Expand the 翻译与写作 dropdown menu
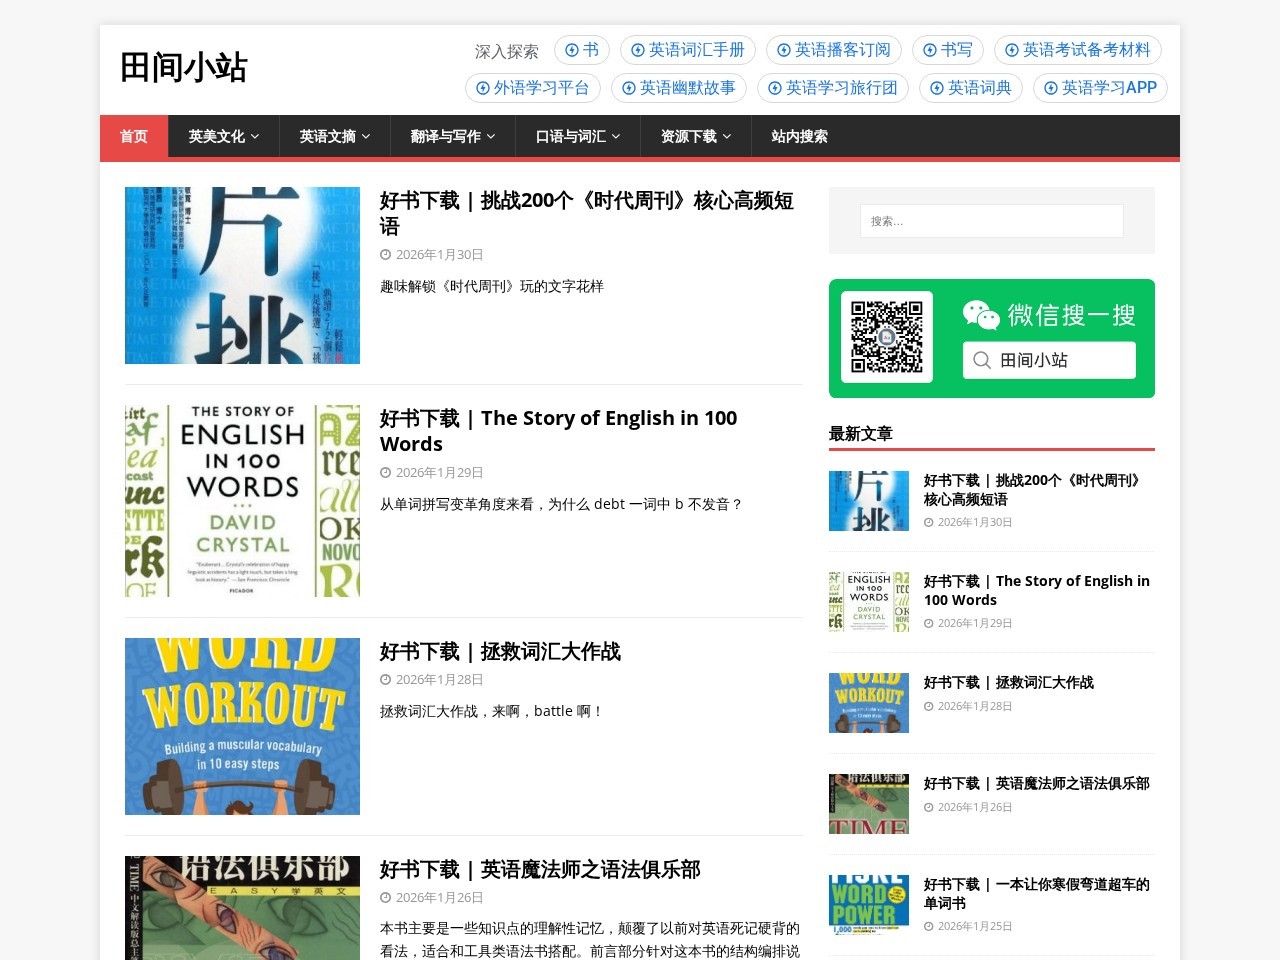The width and height of the screenshot is (1280, 960). (x=452, y=137)
